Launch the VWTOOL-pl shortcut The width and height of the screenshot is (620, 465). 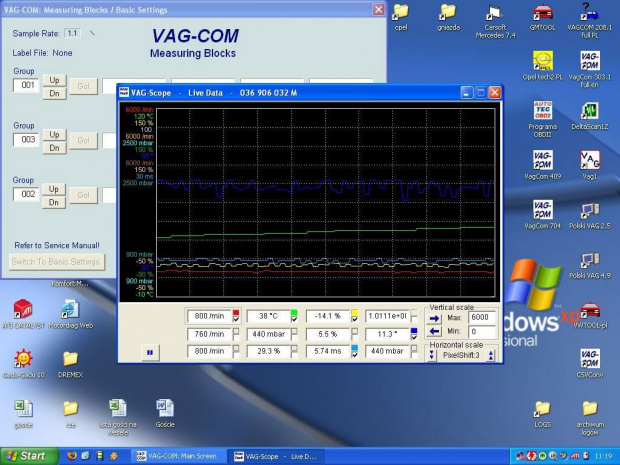pyautogui.click(x=590, y=315)
